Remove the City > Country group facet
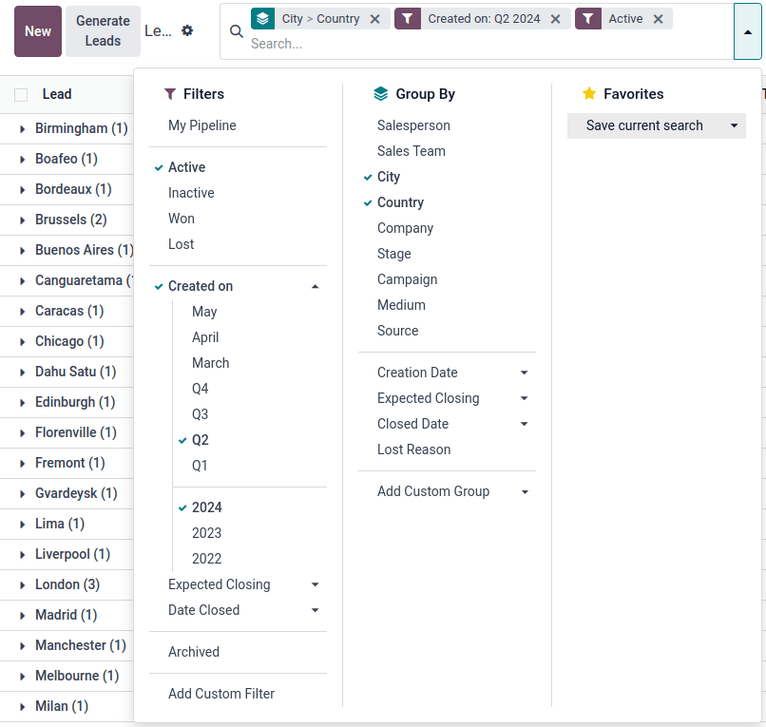The width and height of the screenshot is (766, 727). click(x=375, y=19)
